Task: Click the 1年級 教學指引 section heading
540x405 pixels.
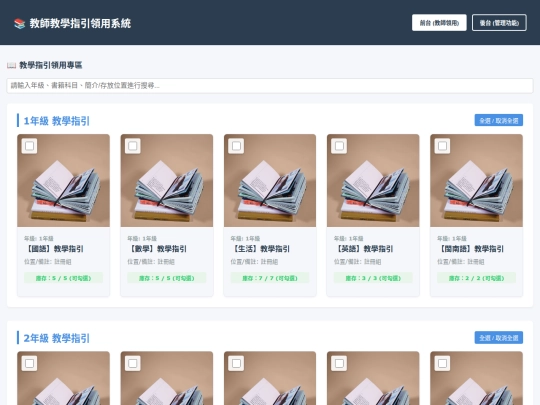Action: point(56,121)
